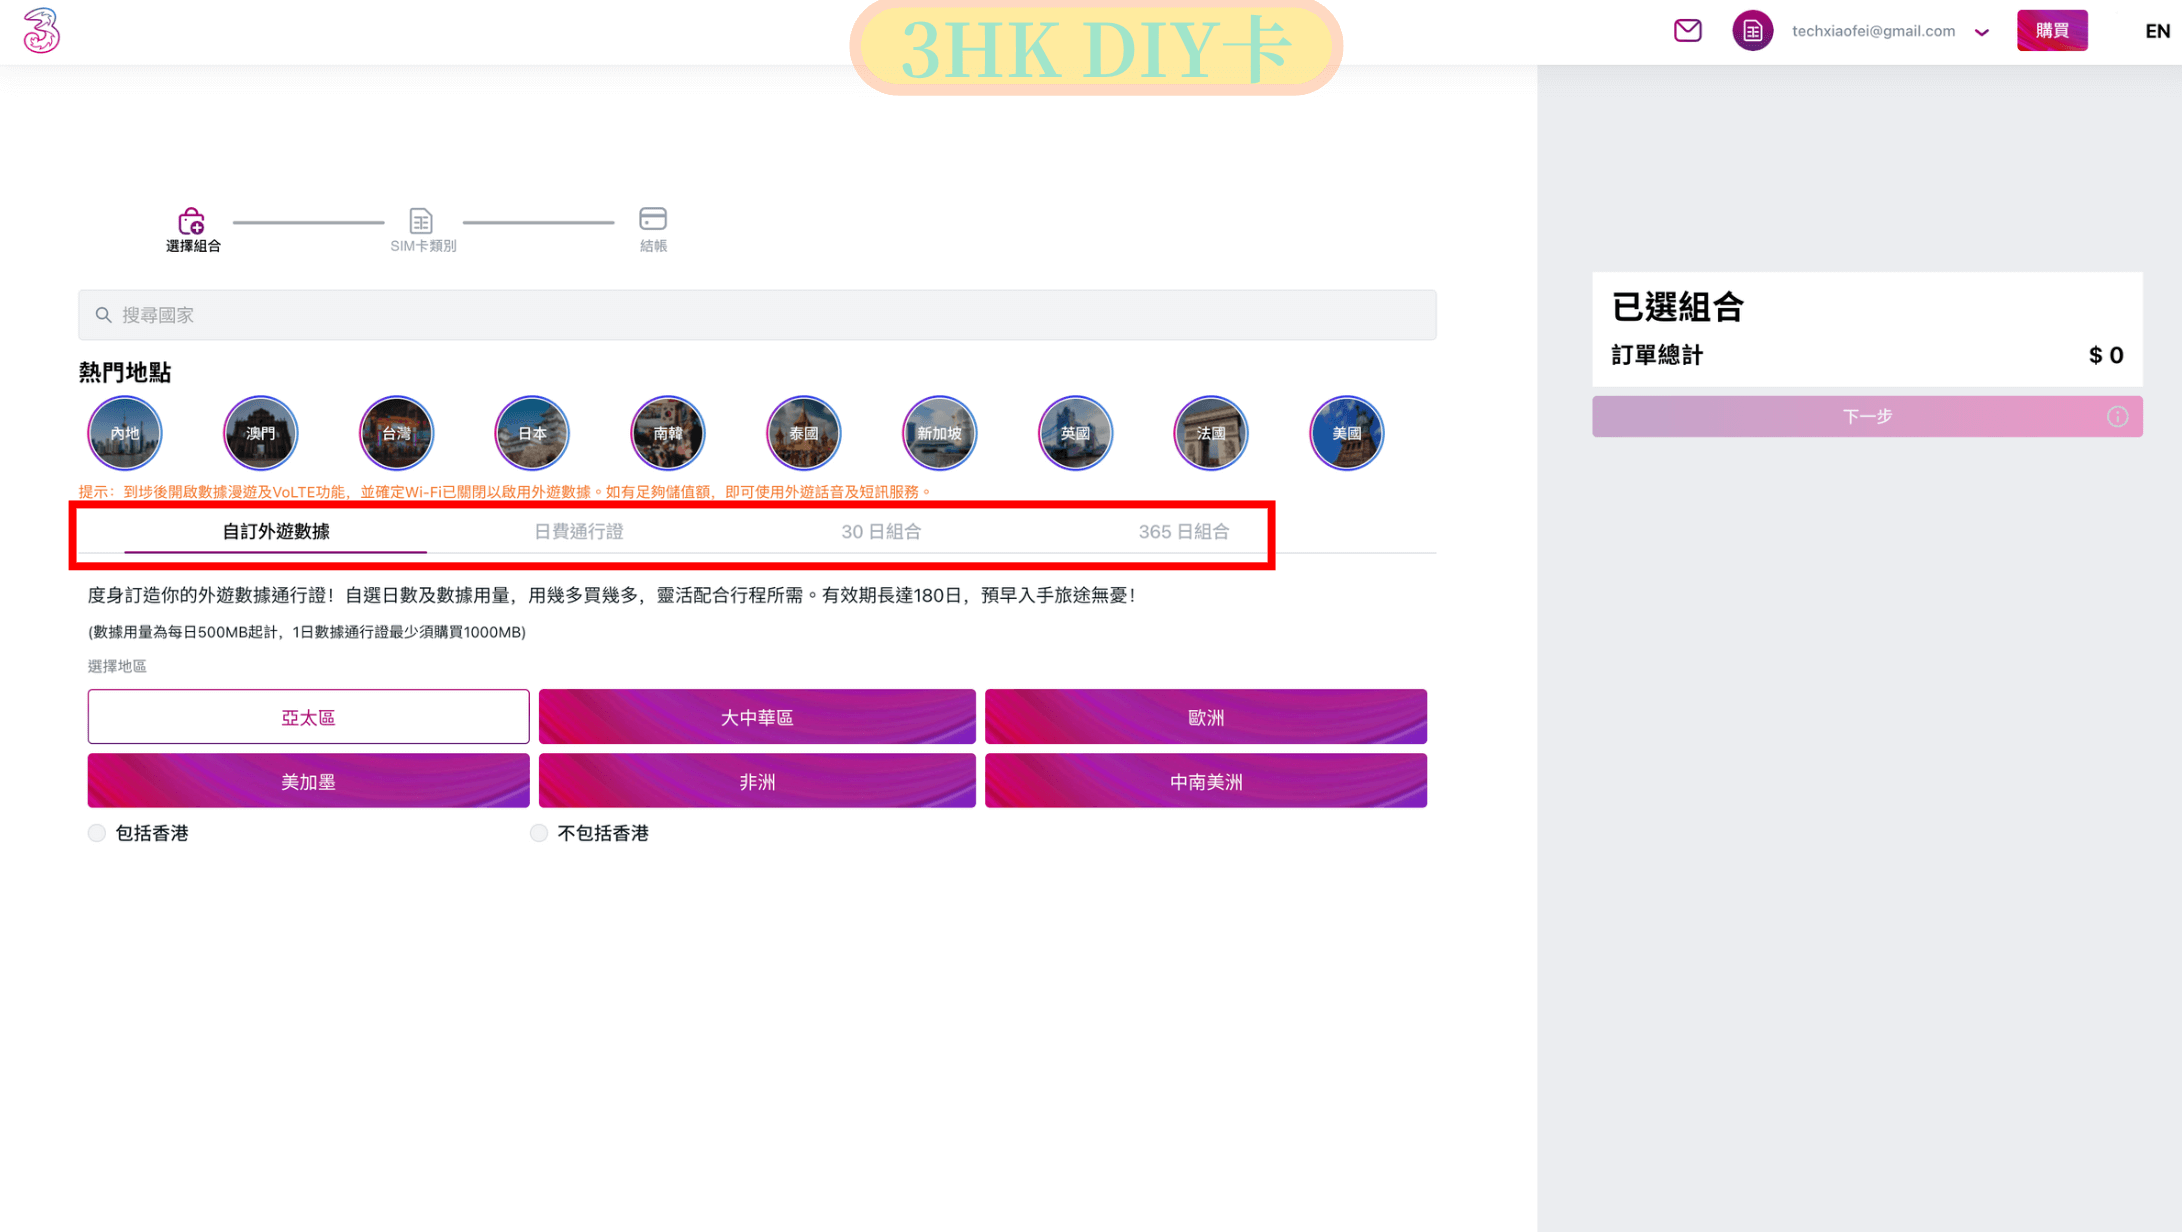Click the purple account document icon
The image size is (2182, 1232).
point(1752,31)
